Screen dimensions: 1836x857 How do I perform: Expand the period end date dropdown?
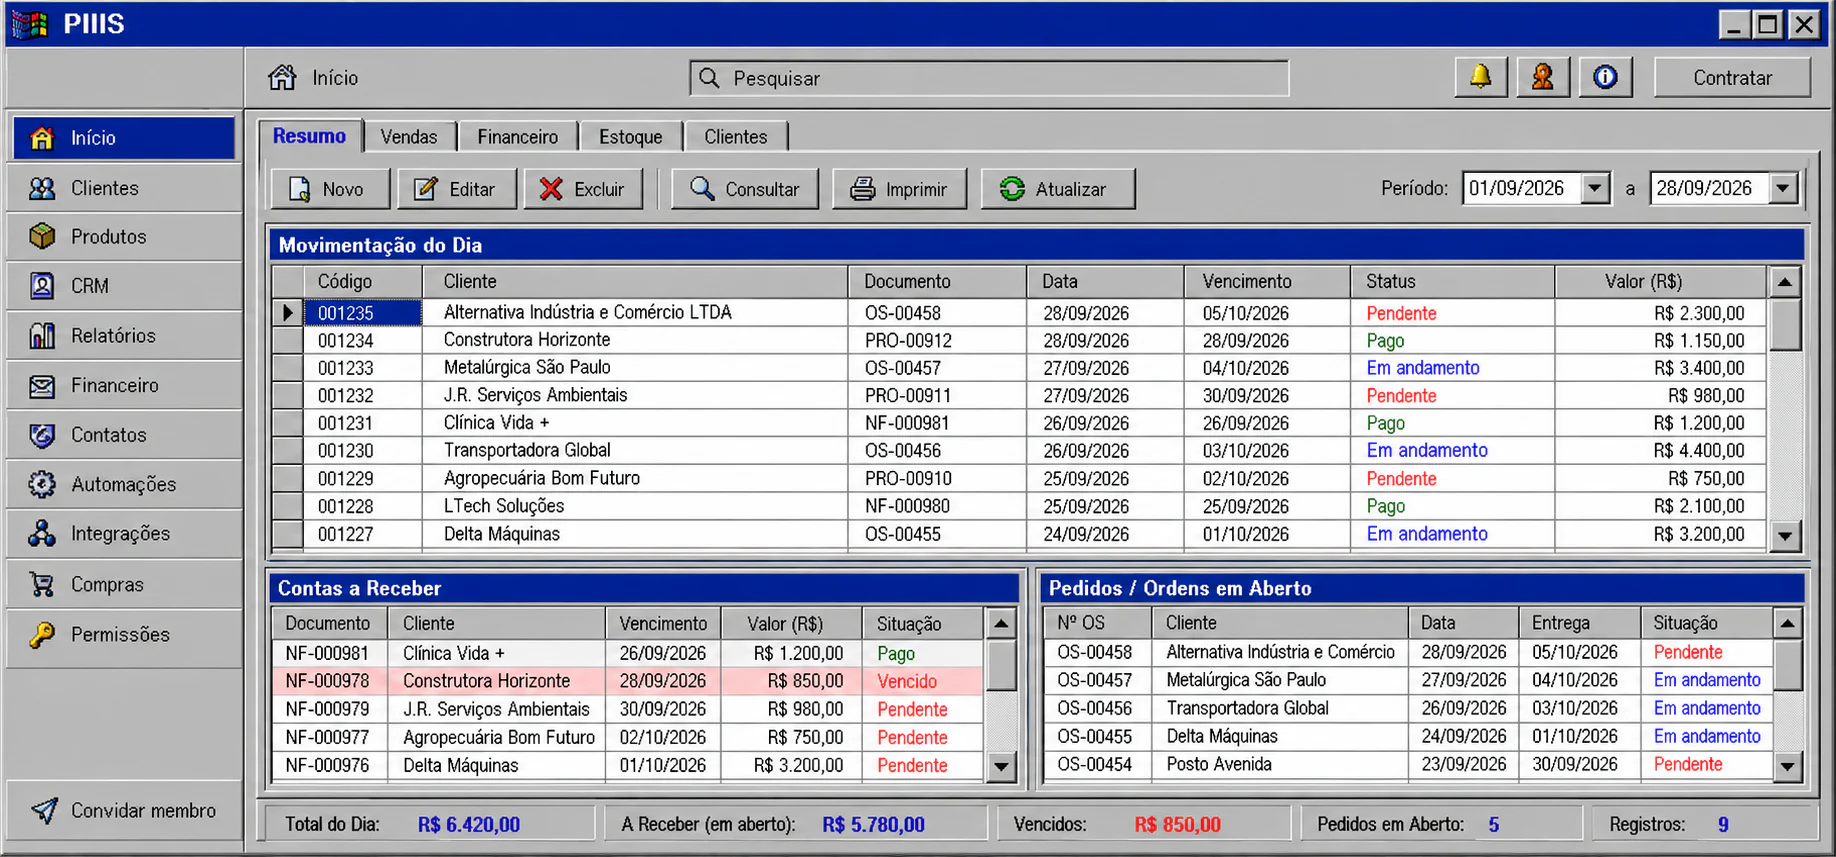[x=1783, y=188]
